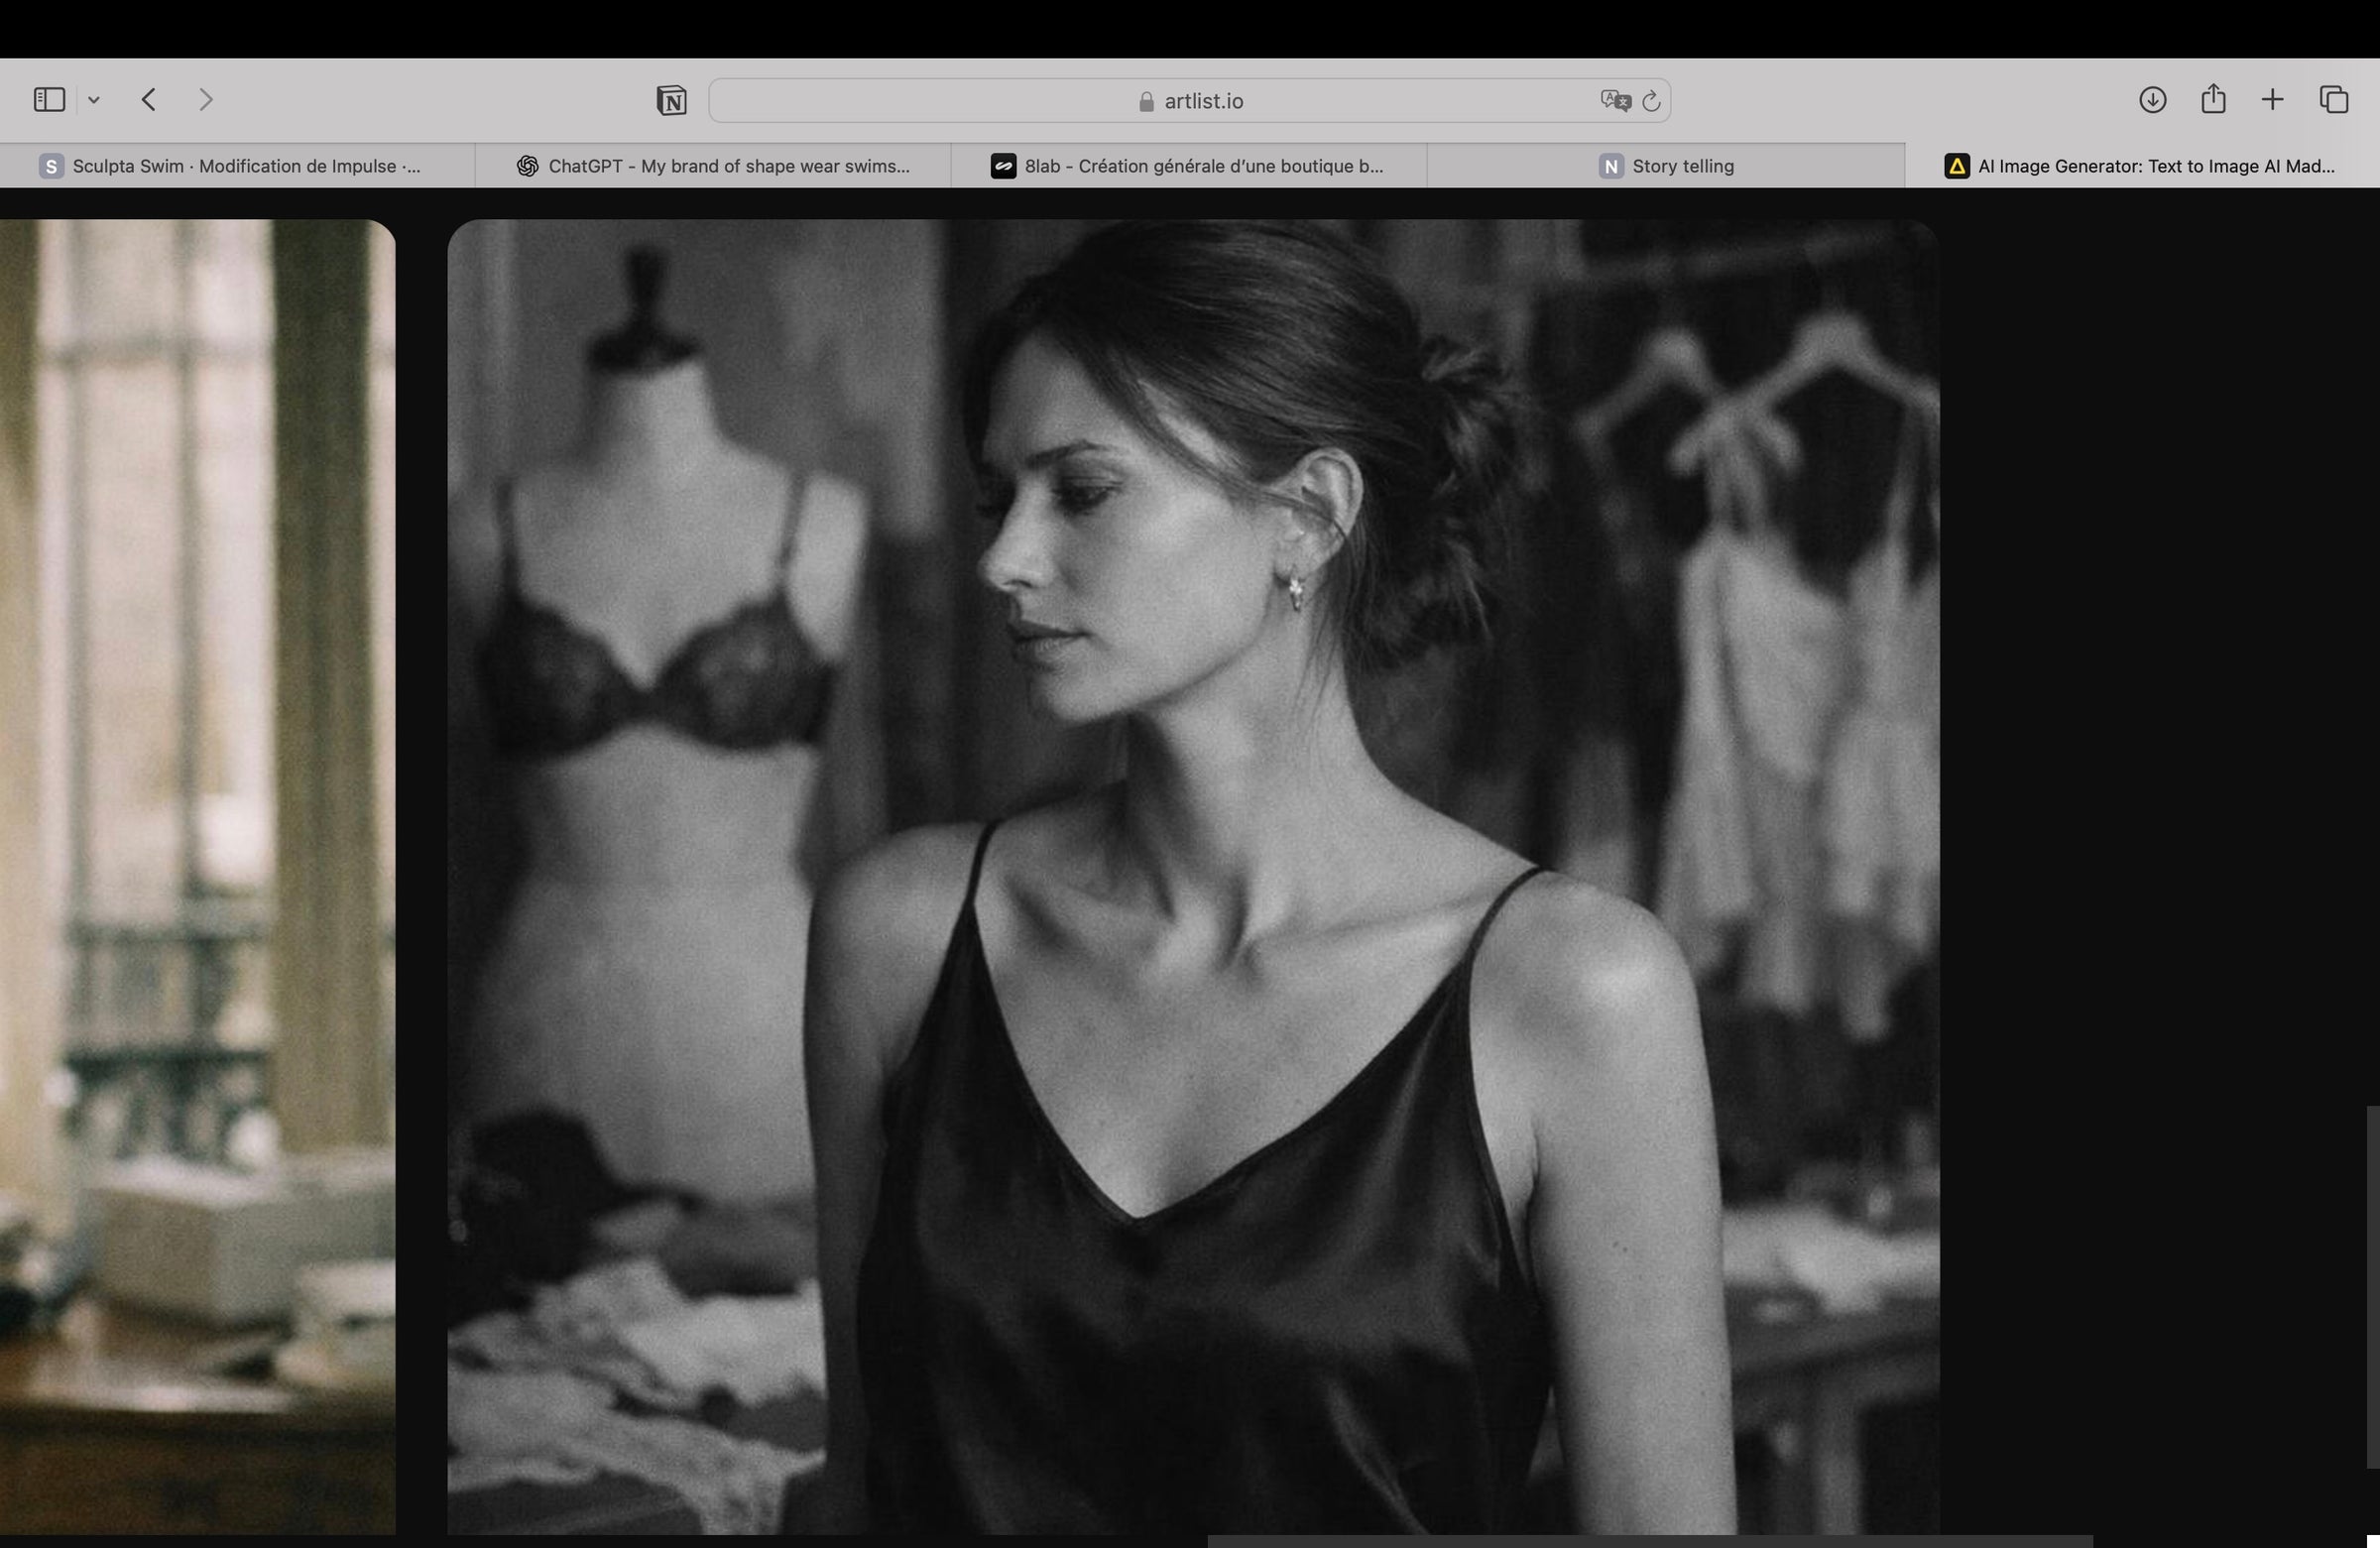Open the Share menu

point(2213,100)
